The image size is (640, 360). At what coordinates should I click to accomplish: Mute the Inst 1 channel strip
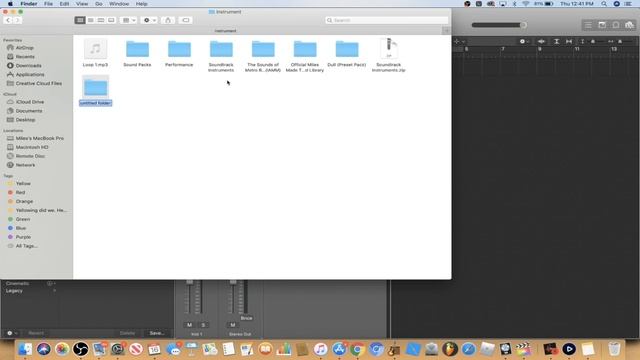click(x=189, y=325)
